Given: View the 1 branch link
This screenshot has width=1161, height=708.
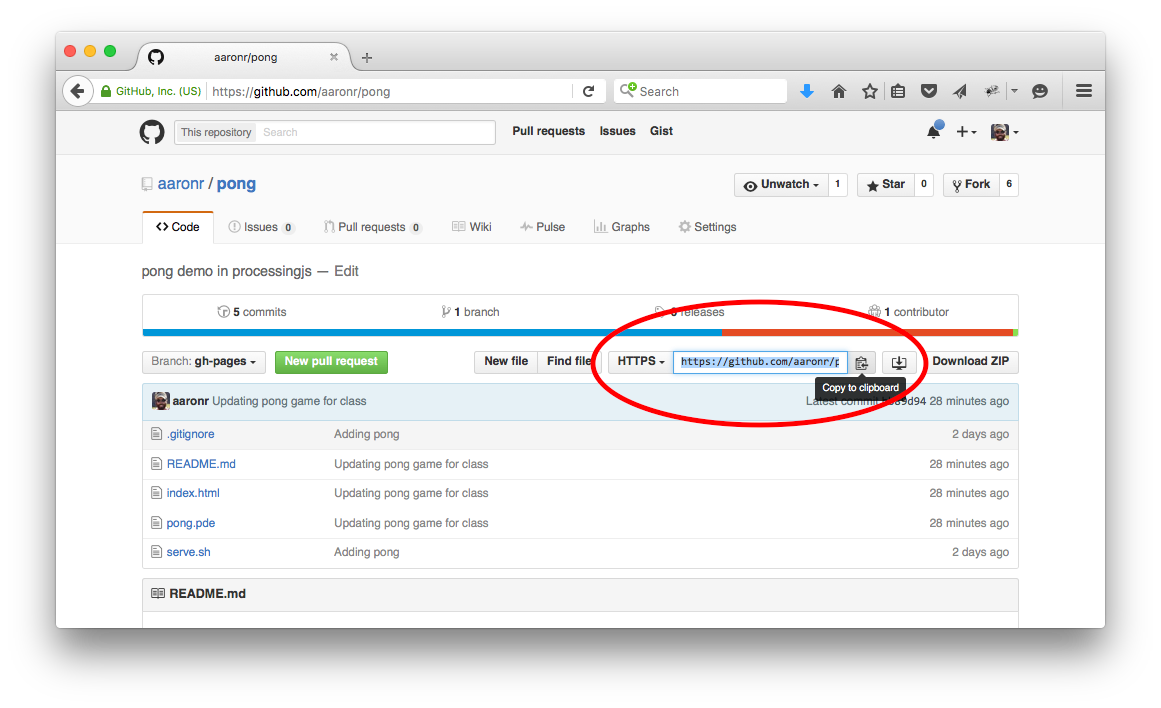Looking at the screenshot, I should click(470, 312).
